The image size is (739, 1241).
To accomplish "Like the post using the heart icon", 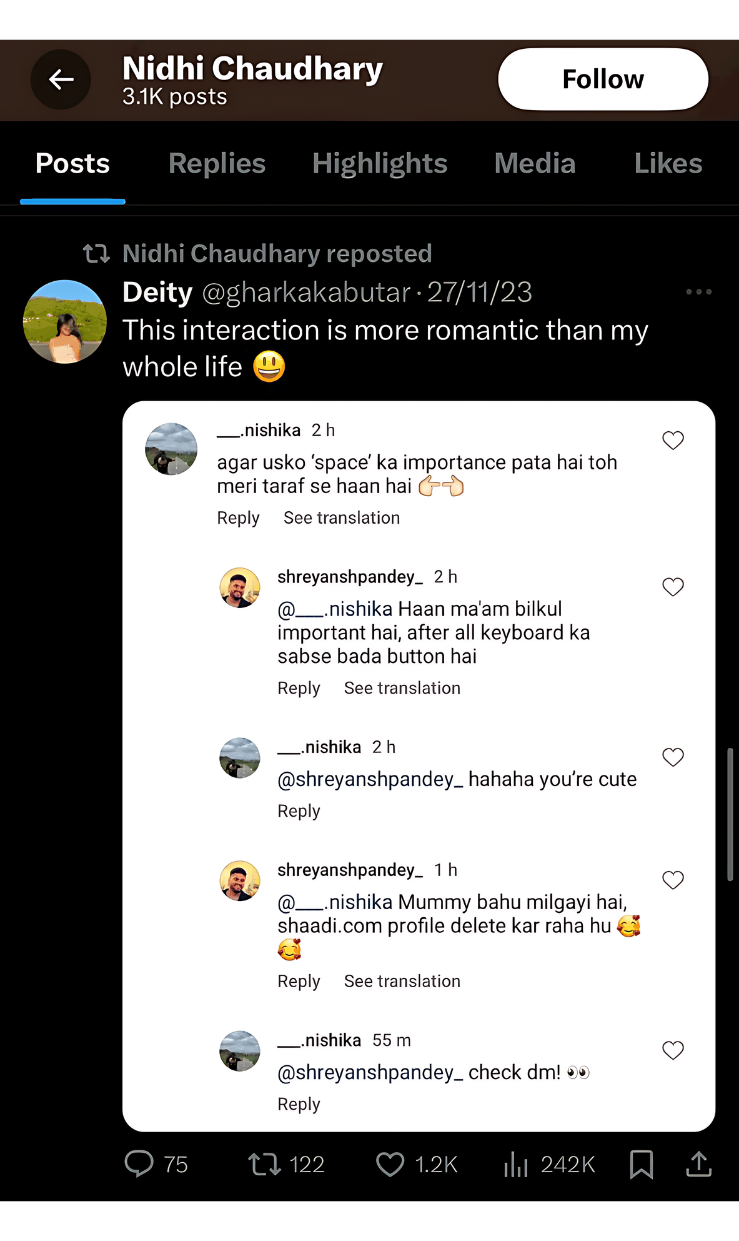I will (390, 1163).
